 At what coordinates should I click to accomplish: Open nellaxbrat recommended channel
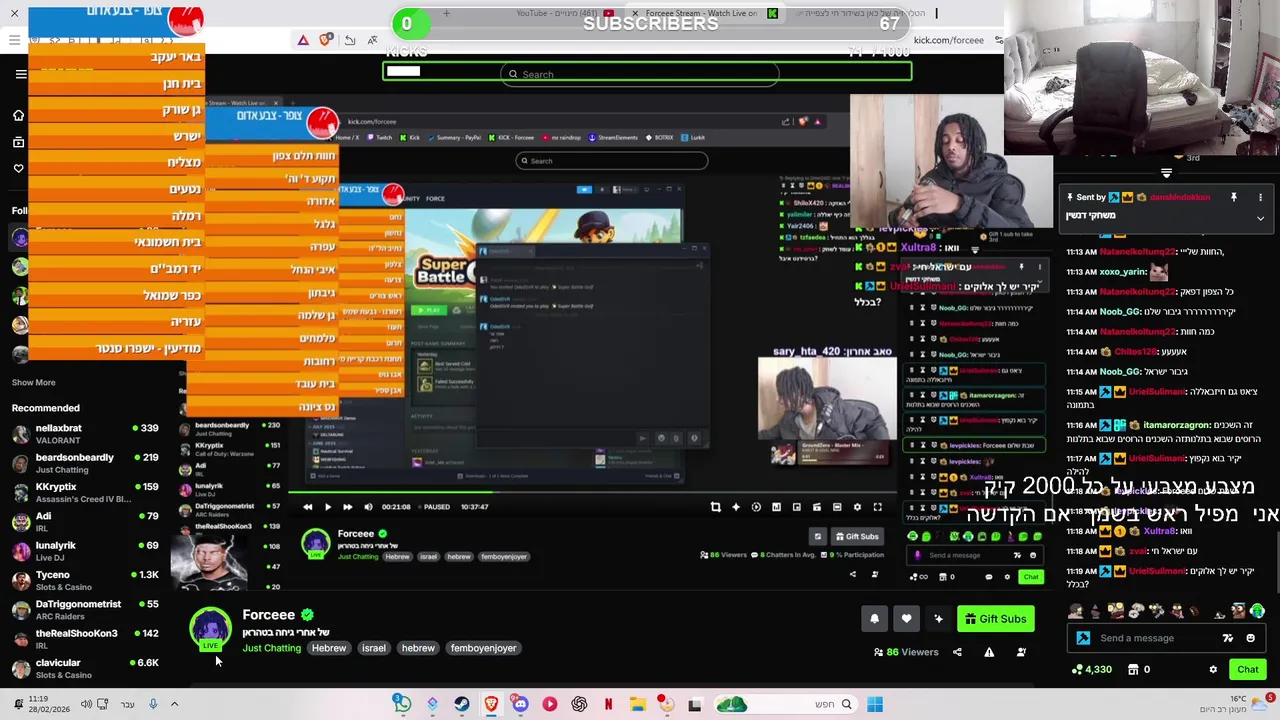pyautogui.click(x=85, y=434)
